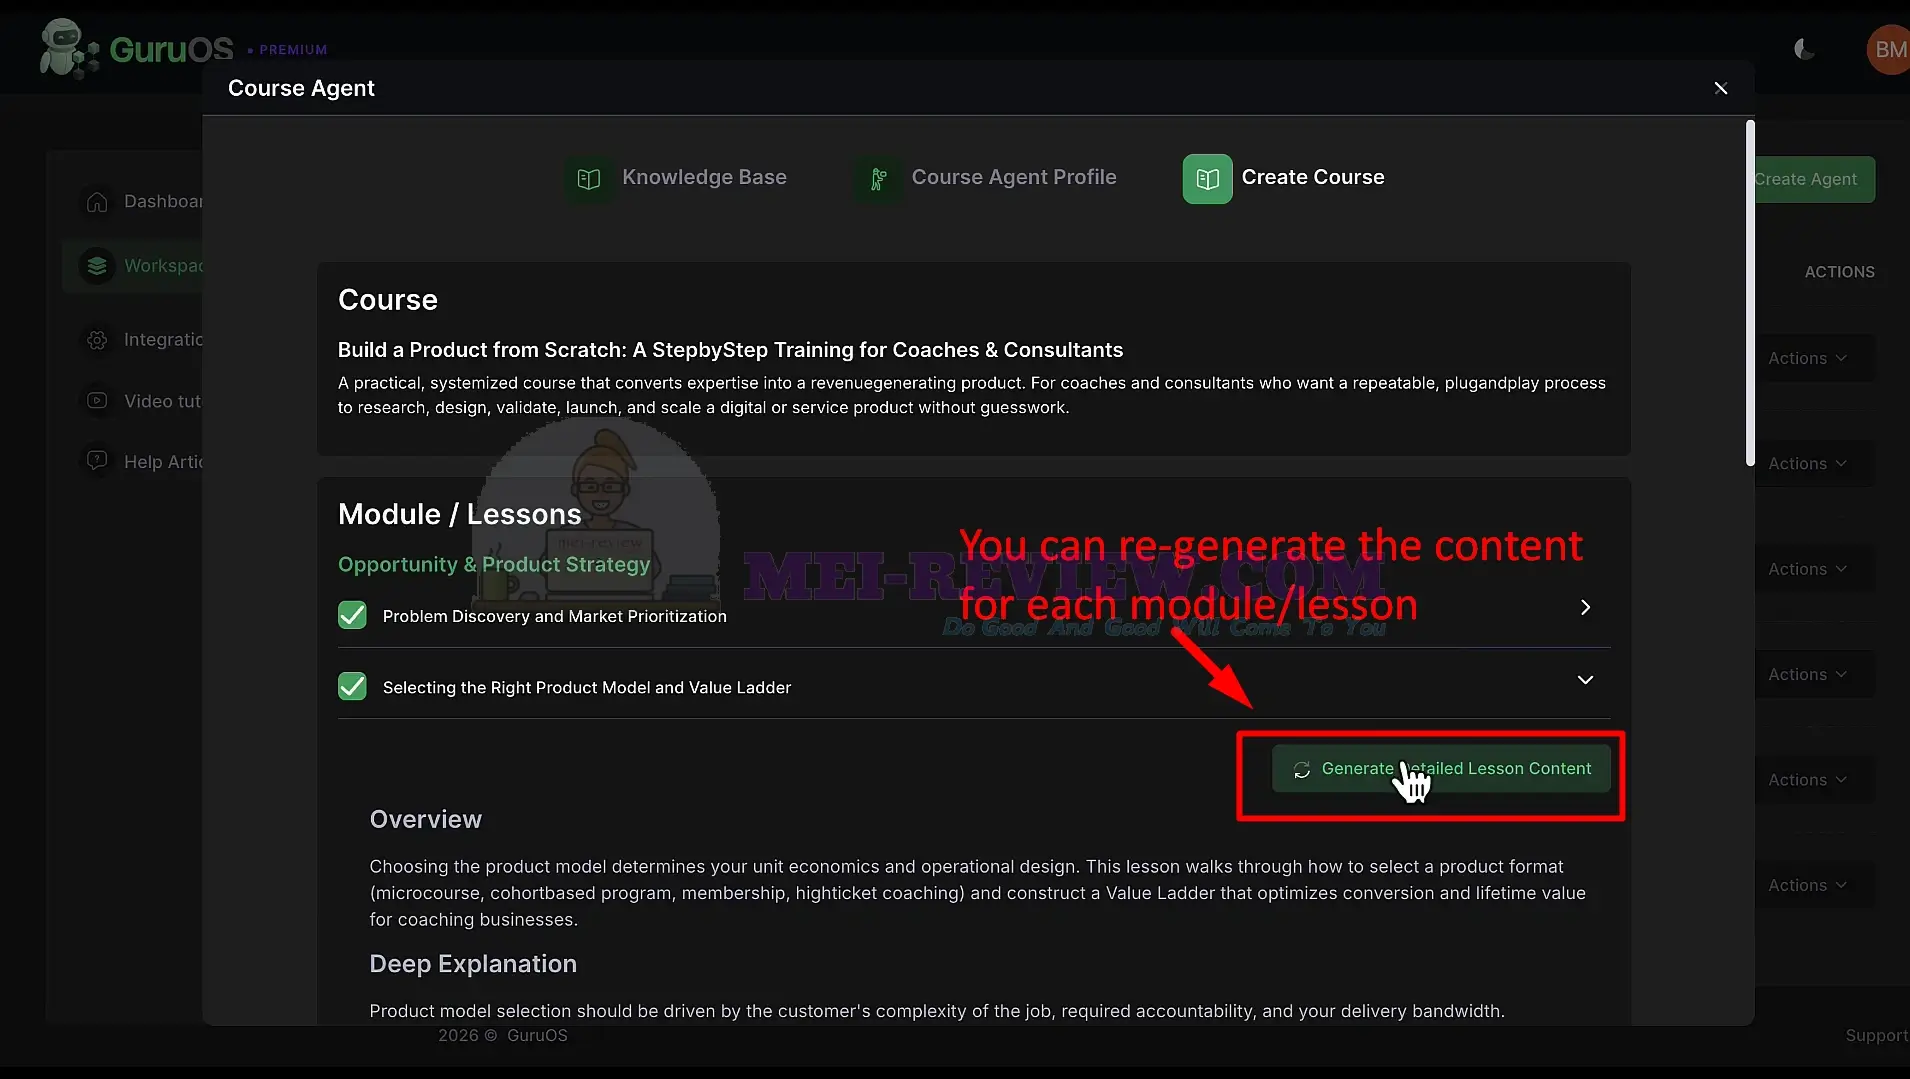Click the Create Agent button behind dialog

point(1814,179)
